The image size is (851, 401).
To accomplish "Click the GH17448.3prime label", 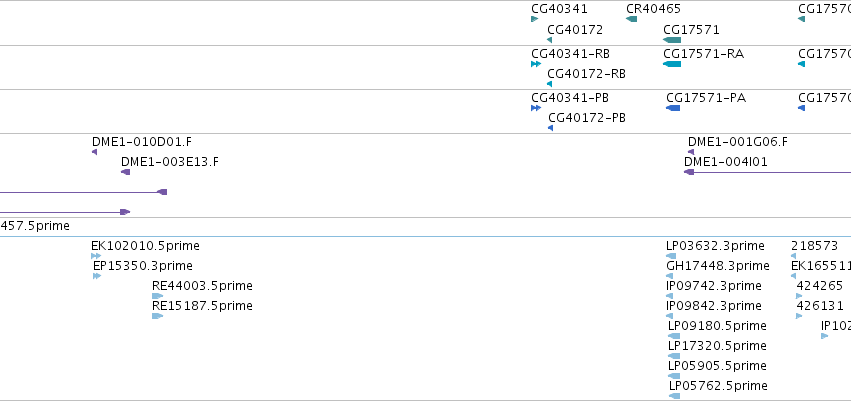I will [717, 266].
